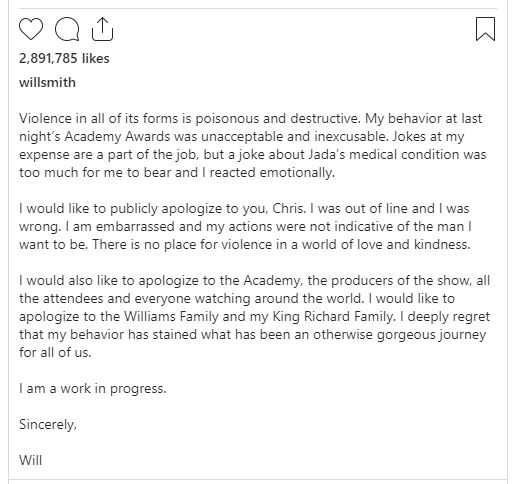Image resolution: width=513 pixels, height=484 pixels.
Task: Select the paragraph starting "Violence in all"
Action: coord(252,146)
